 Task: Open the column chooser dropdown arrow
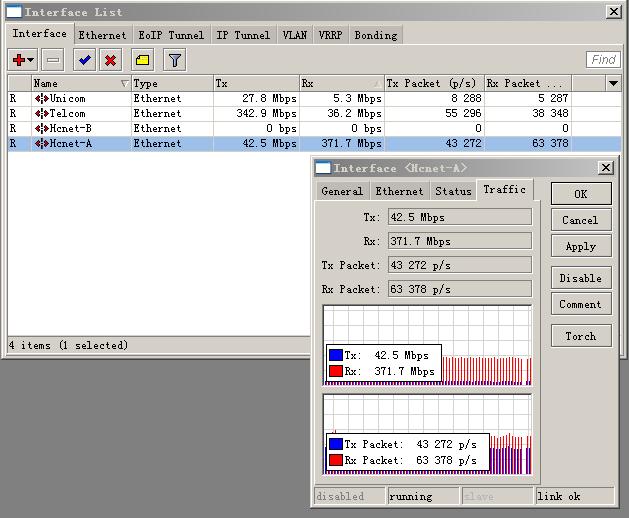click(613, 84)
